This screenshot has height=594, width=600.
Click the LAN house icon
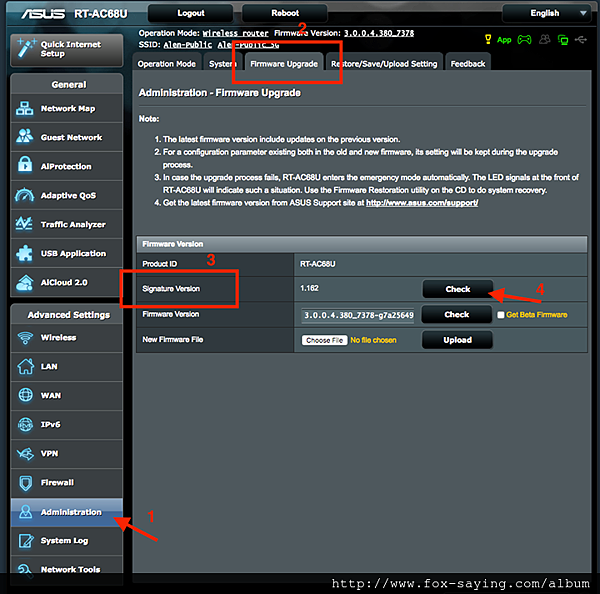click(26, 366)
